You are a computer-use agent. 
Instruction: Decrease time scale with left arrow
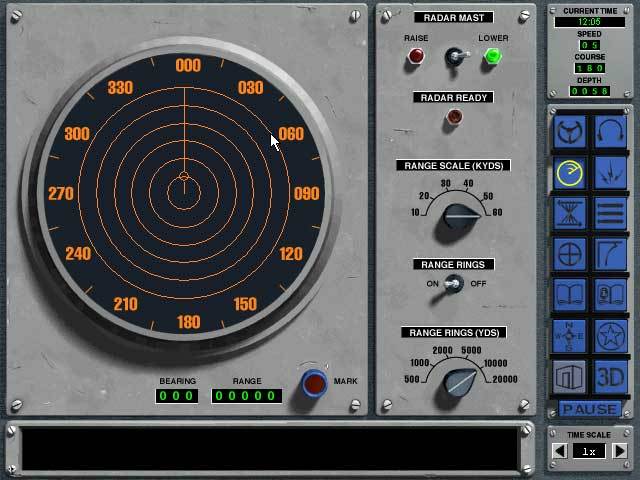[560, 451]
